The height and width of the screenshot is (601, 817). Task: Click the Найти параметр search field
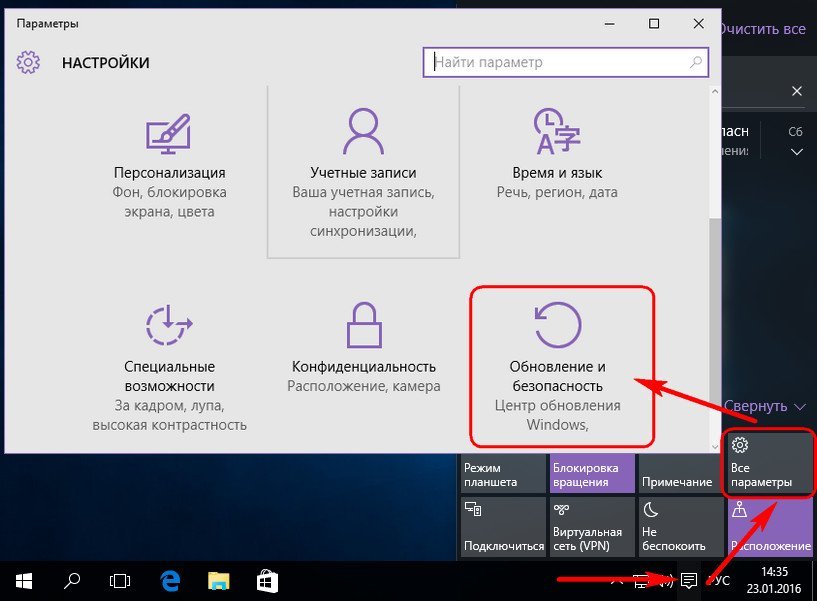[x=555, y=62]
